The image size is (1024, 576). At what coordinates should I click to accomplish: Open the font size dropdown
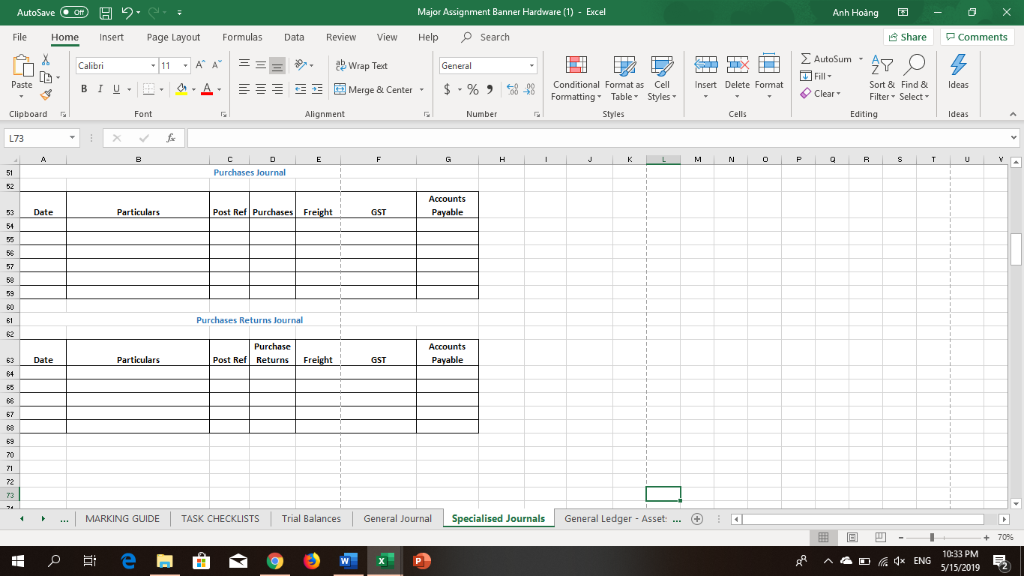pyautogui.click(x=185, y=65)
